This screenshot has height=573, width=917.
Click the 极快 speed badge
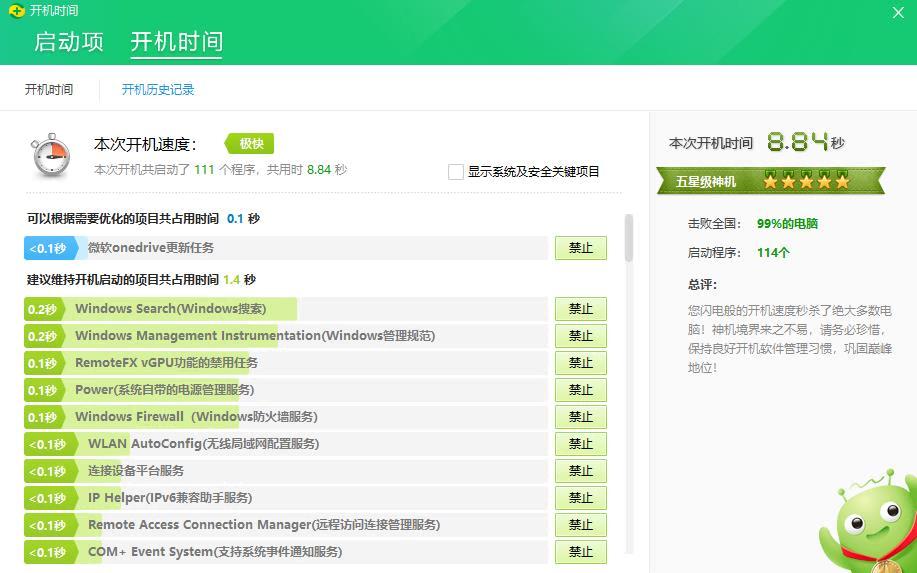click(x=250, y=144)
